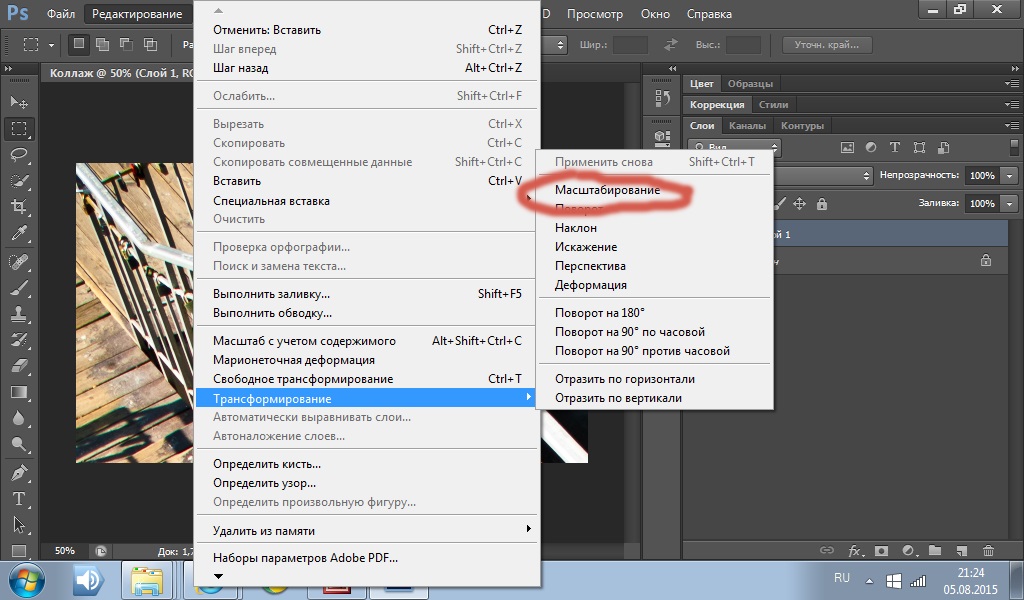Select the Gradient tool
1024x600 pixels.
pos(19,392)
